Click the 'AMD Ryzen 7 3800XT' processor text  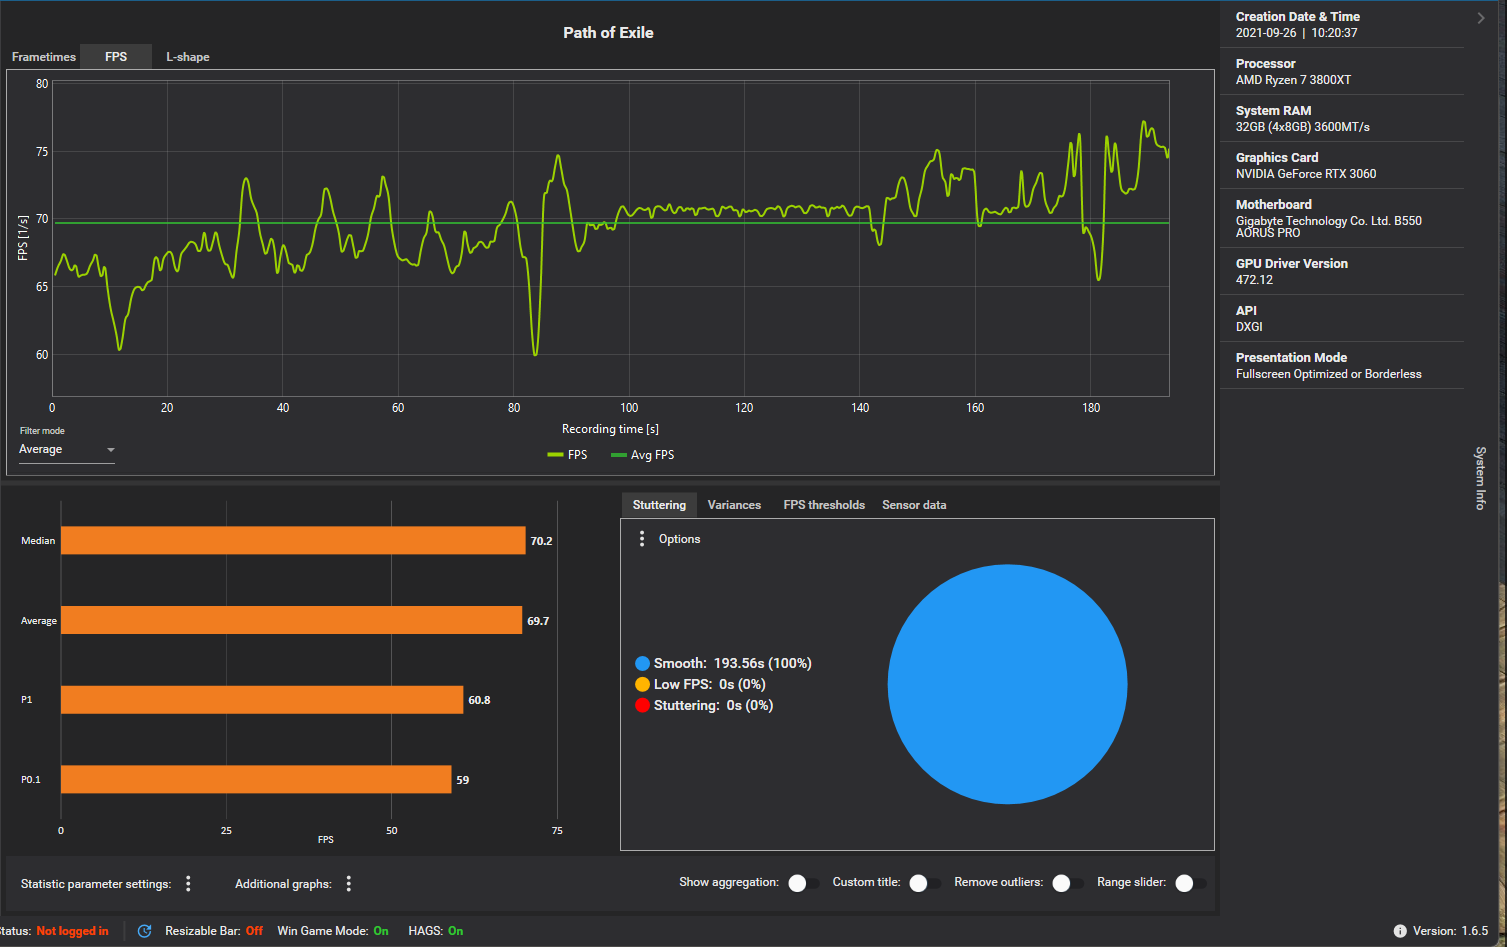coord(1293,80)
